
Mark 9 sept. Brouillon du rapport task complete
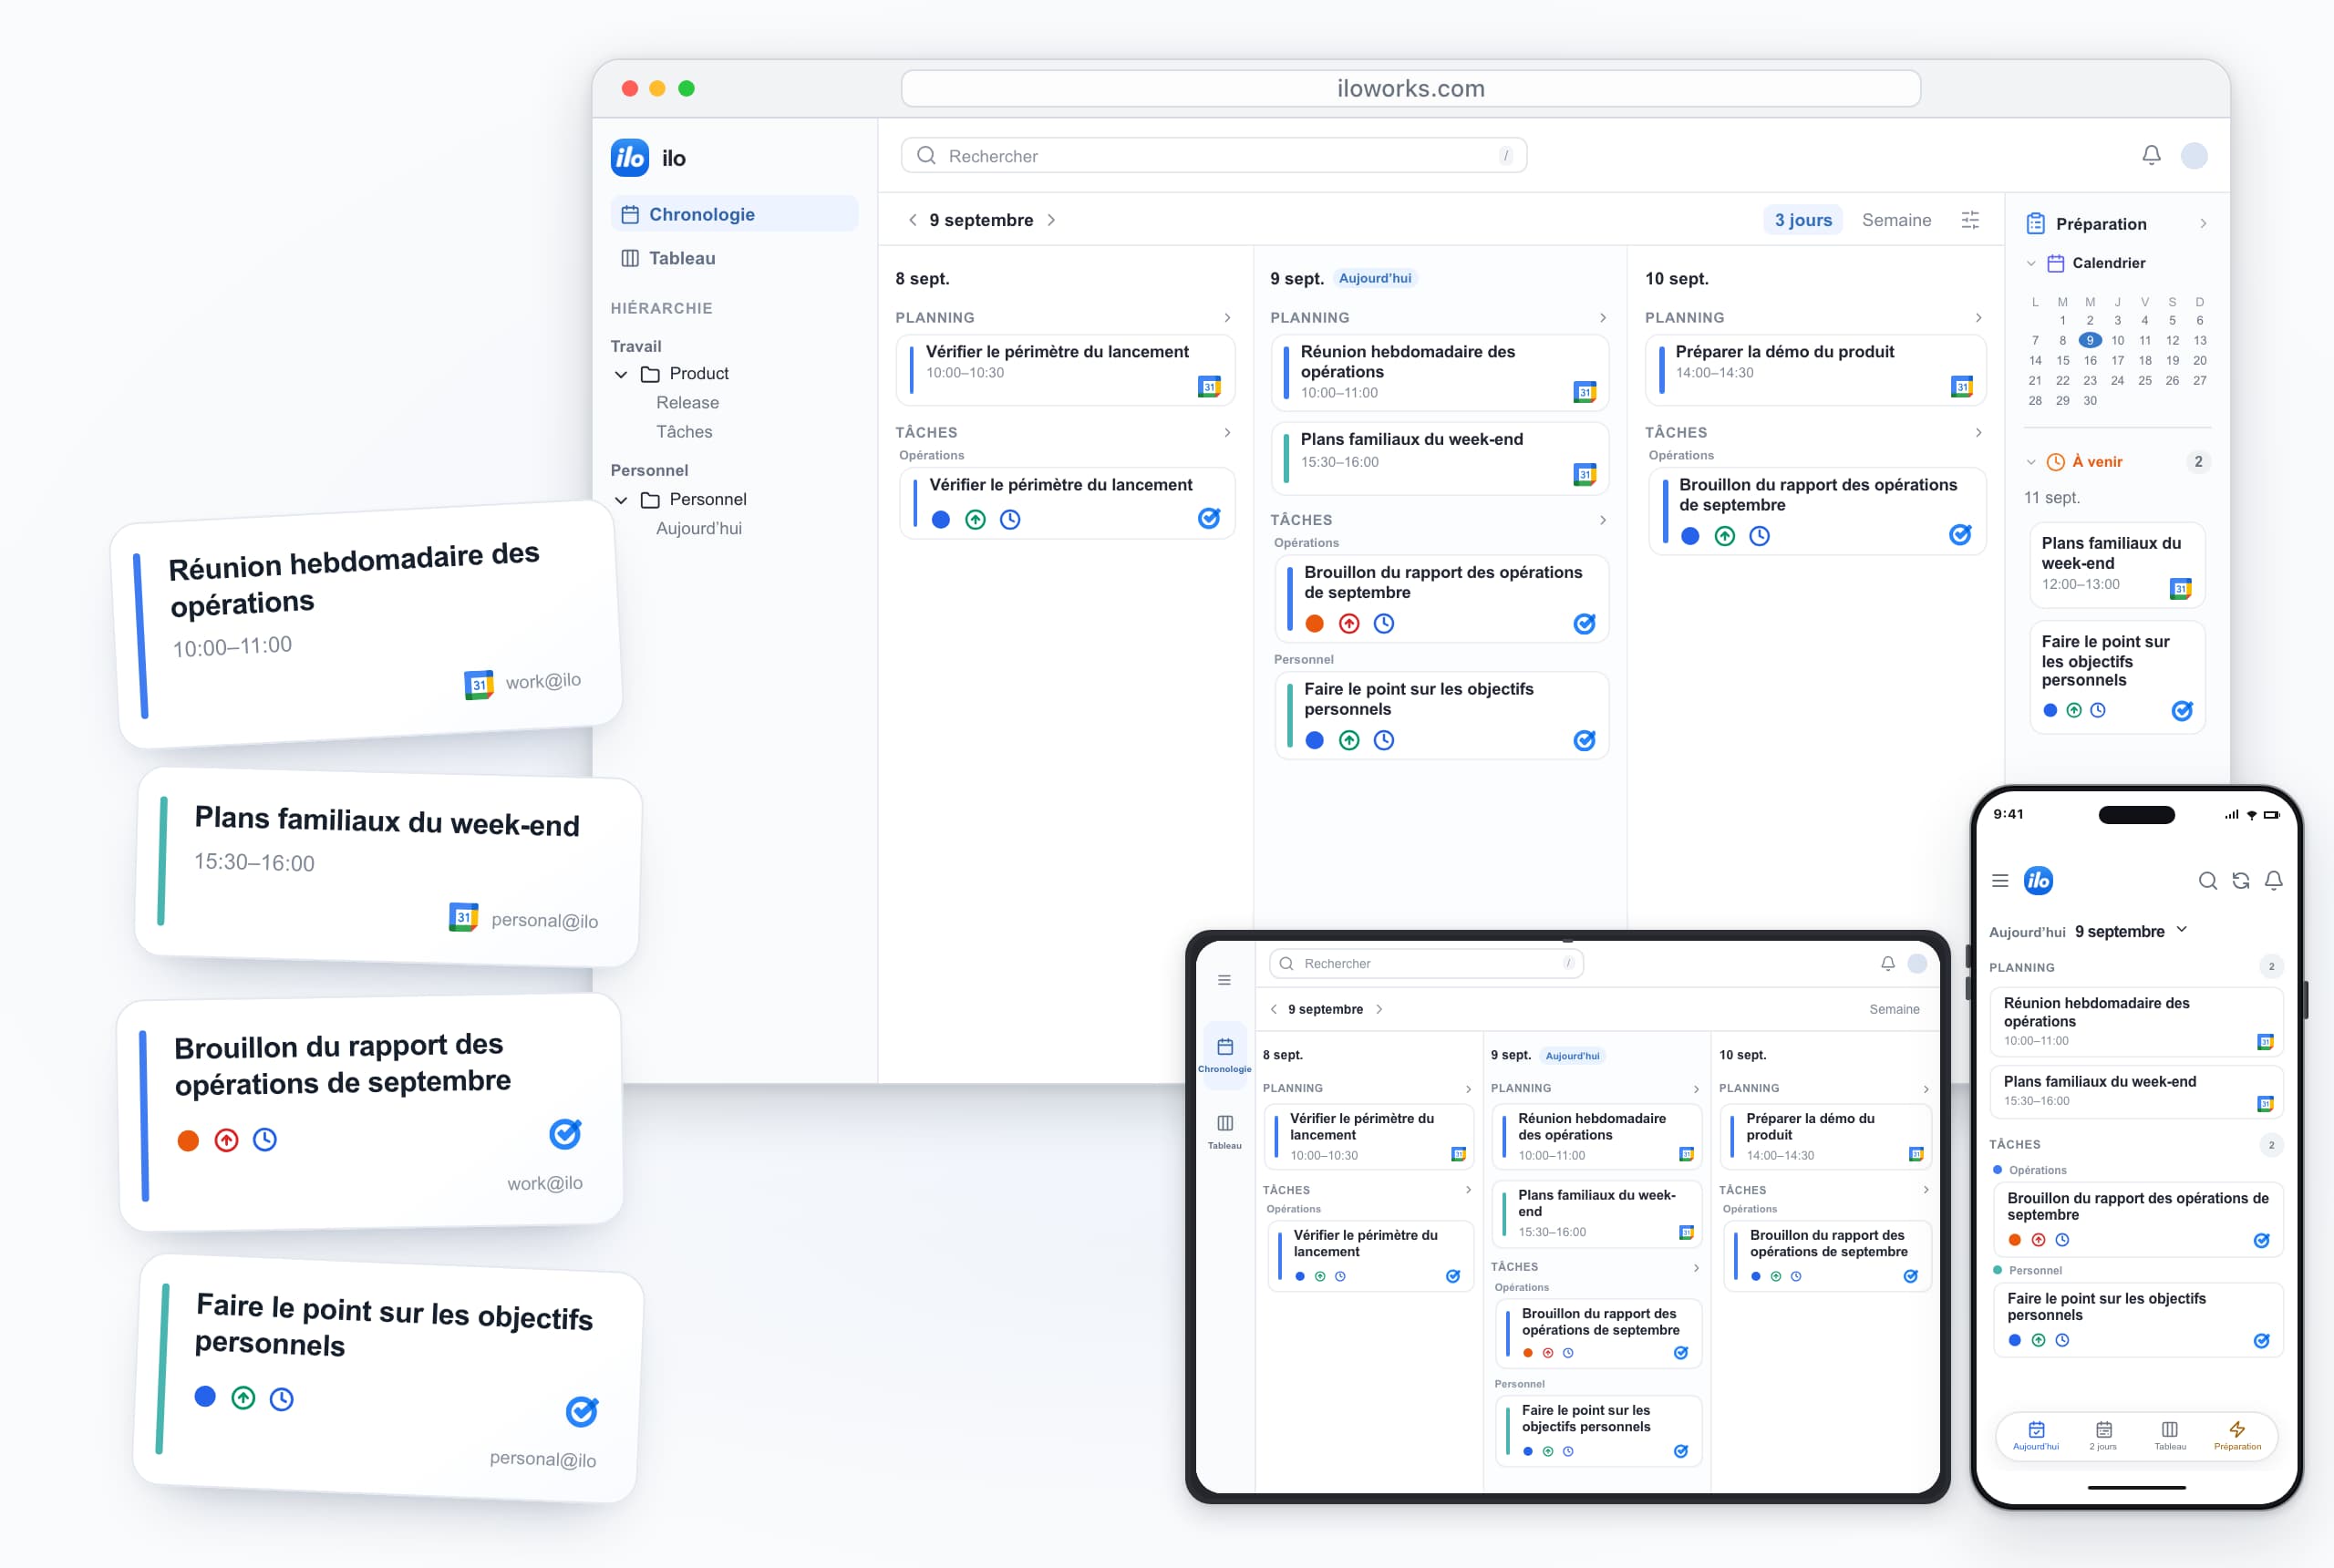click(1584, 624)
